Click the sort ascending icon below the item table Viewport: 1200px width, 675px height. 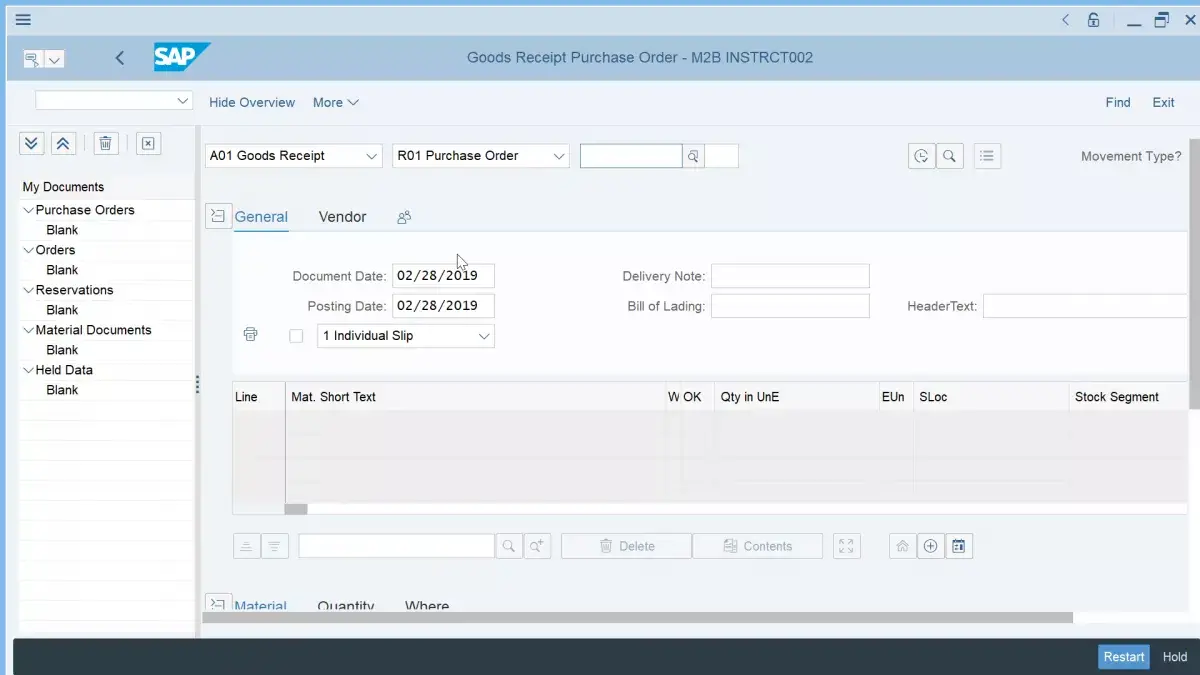pos(246,546)
